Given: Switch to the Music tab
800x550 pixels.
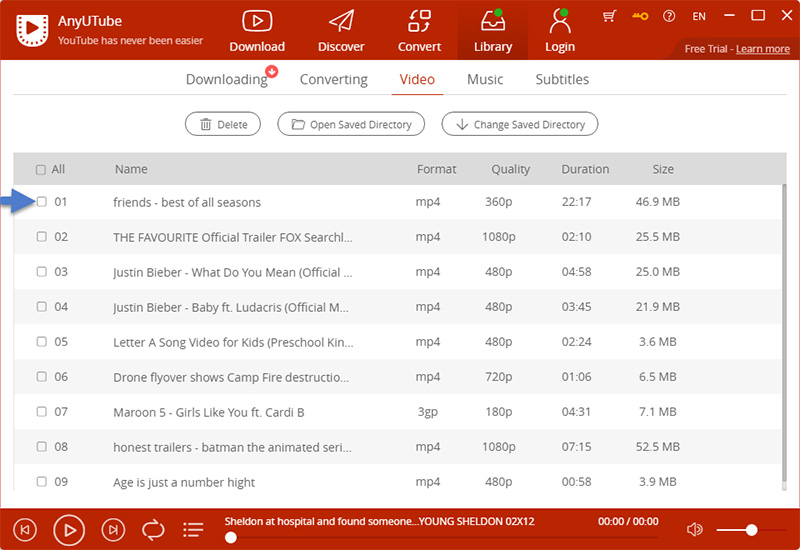Looking at the screenshot, I should pos(485,80).
